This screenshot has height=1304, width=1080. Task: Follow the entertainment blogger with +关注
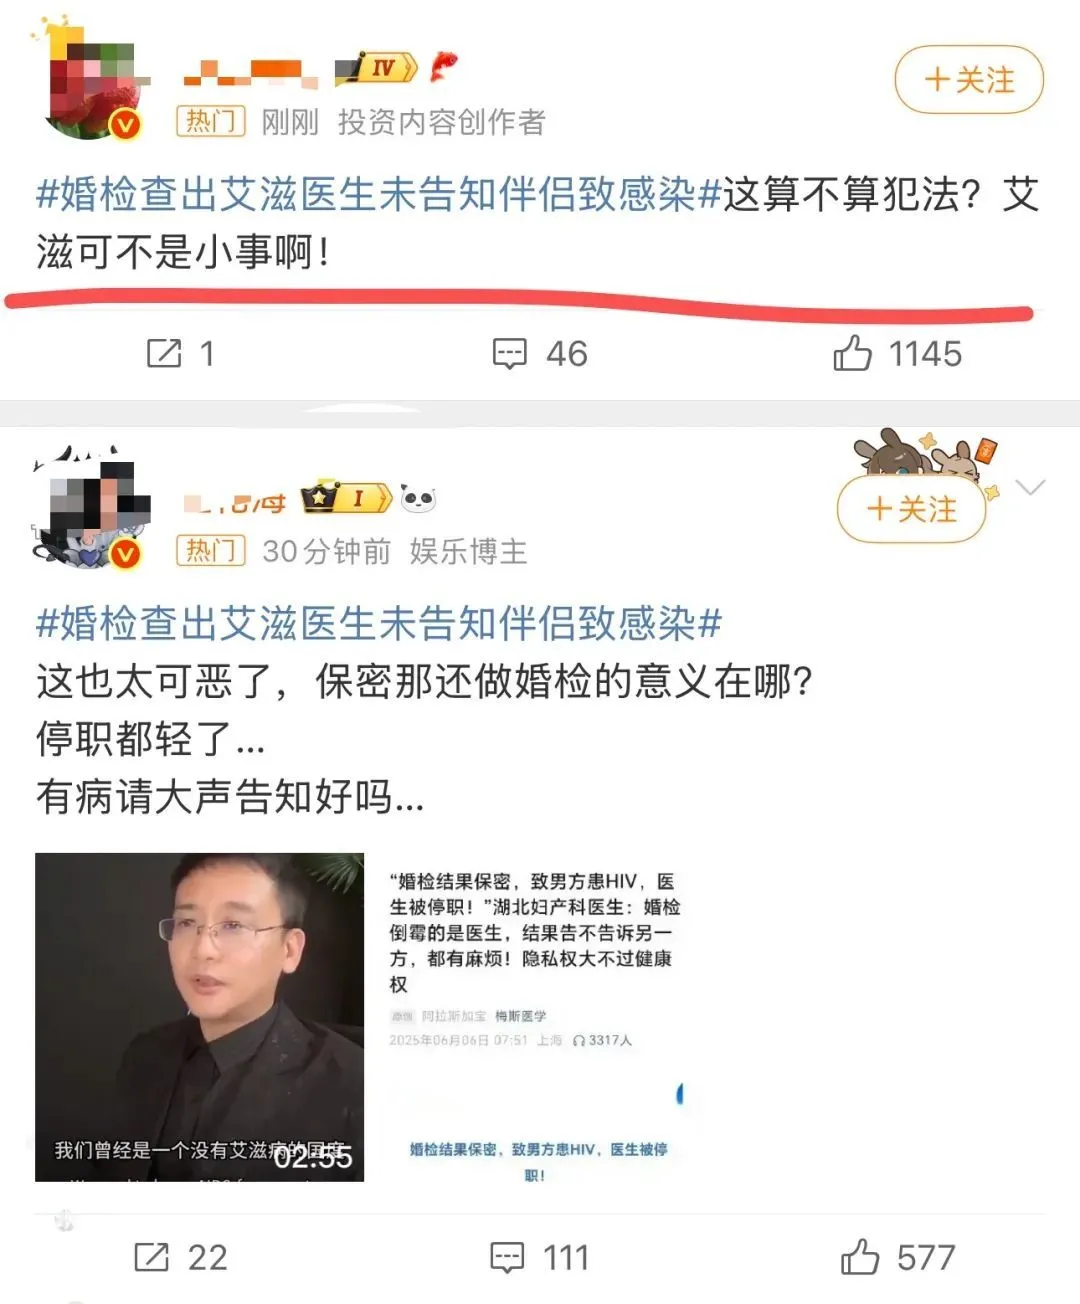911,509
